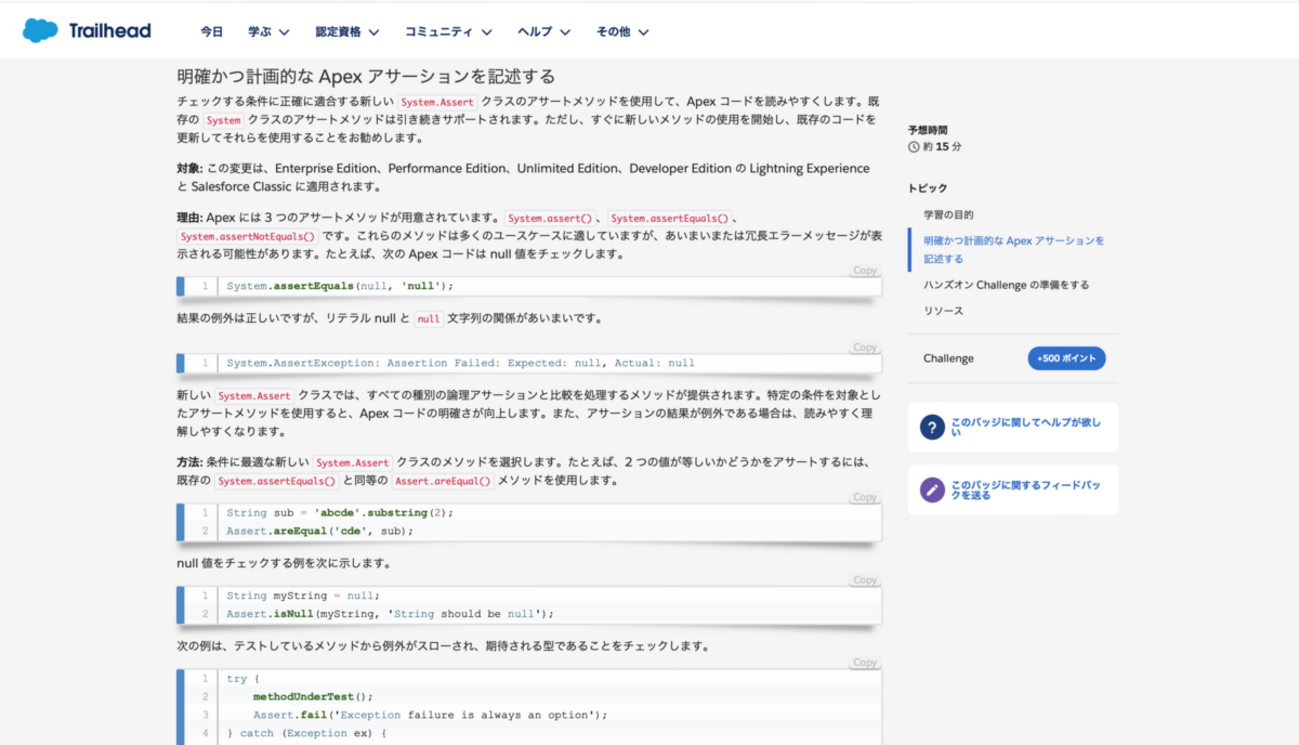The height and width of the screenshot is (745, 1299).
Task: Open the 今日 menu item
Action: tap(212, 32)
